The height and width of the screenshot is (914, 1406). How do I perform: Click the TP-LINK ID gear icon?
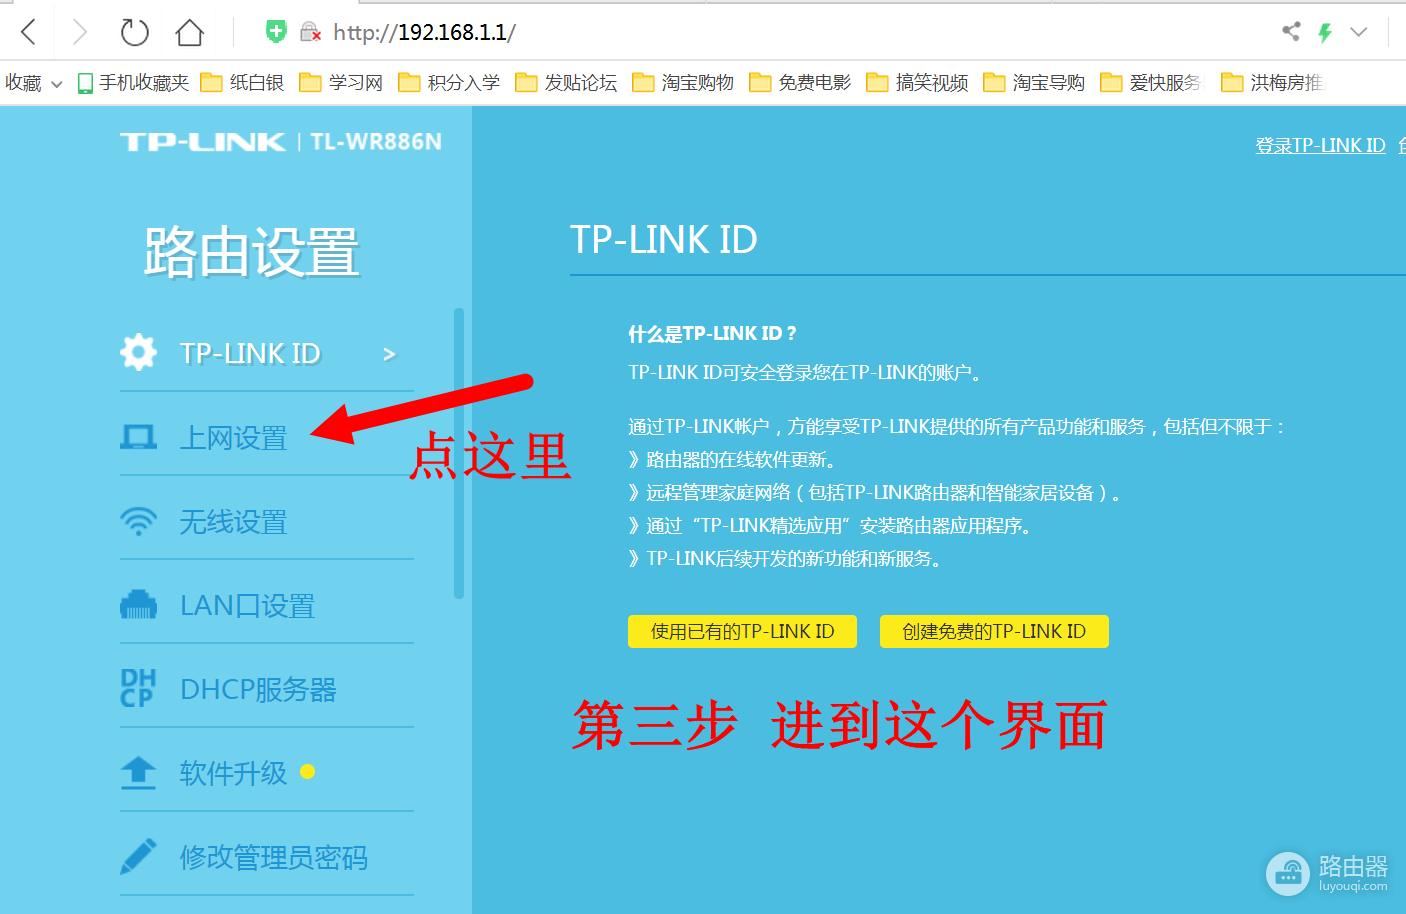[138, 352]
